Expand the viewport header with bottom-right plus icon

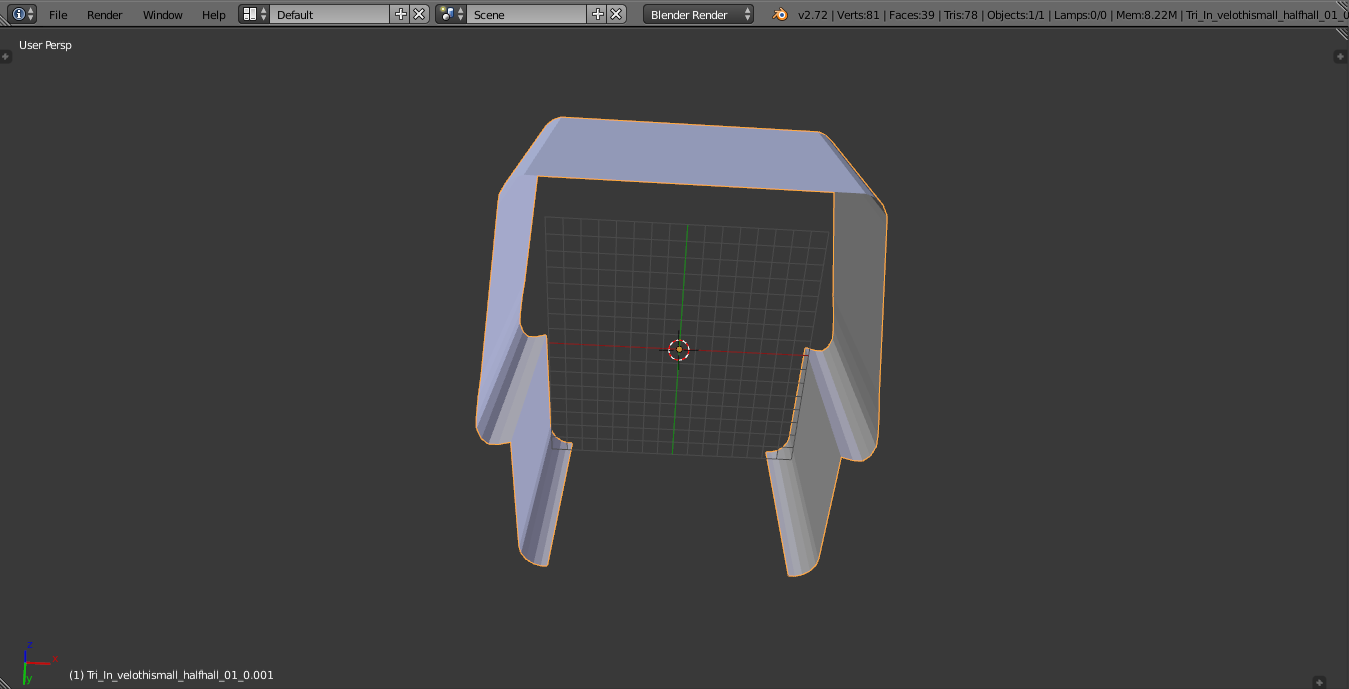point(1319,681)
